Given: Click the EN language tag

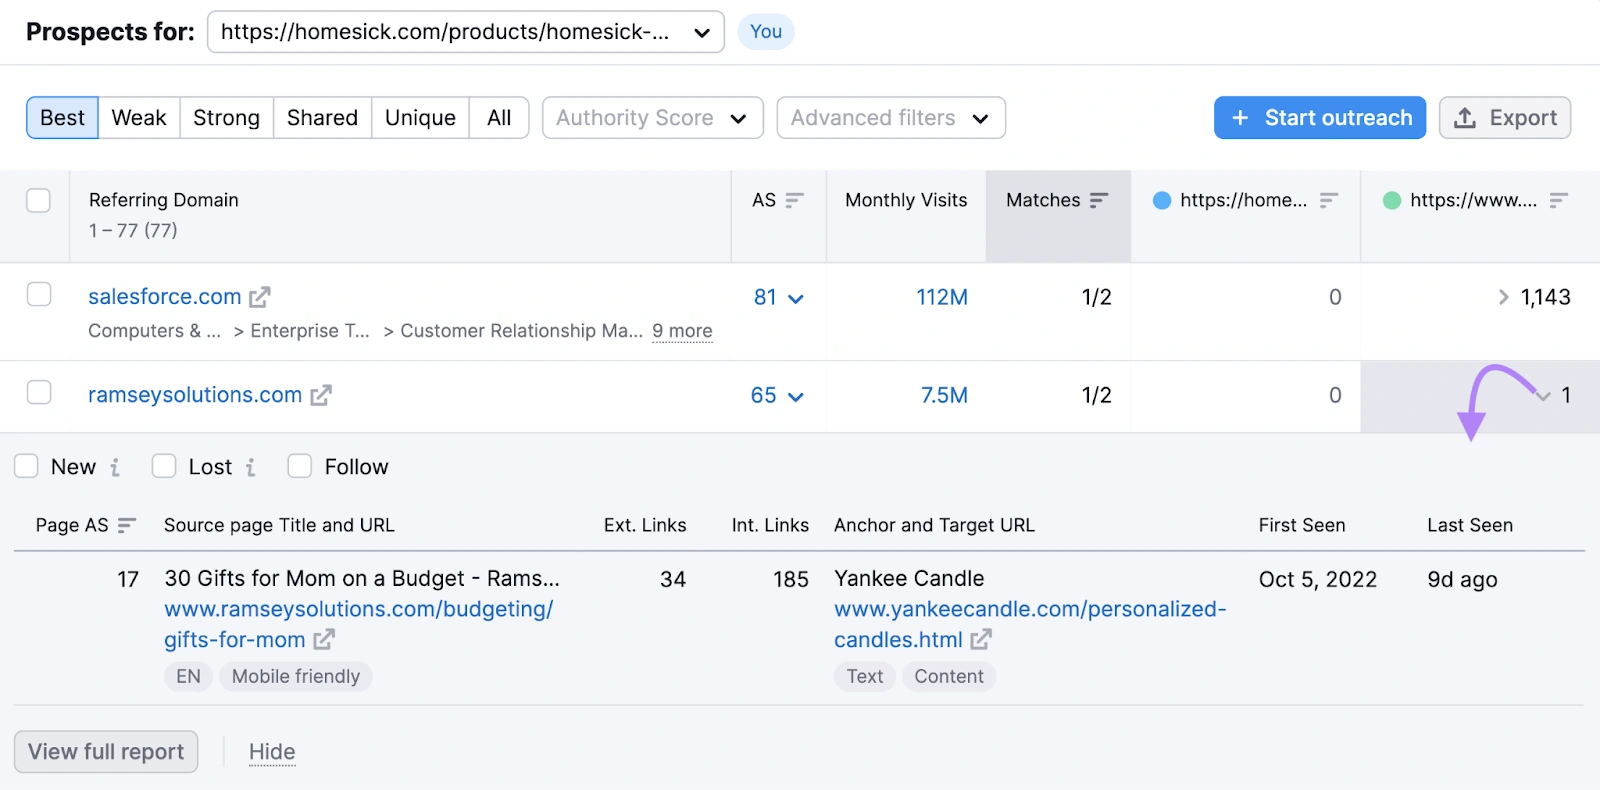Looking at the screenshot, I should (x=188, y=677).
